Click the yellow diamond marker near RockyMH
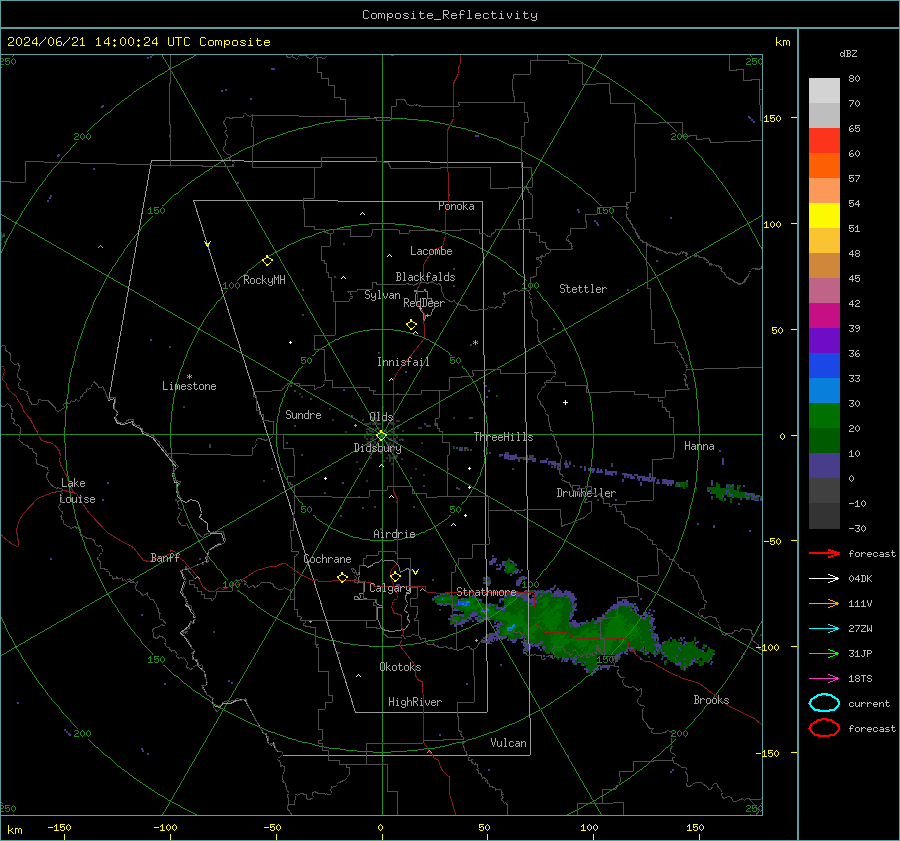This screenshot has width=900, height=841. 267,261
